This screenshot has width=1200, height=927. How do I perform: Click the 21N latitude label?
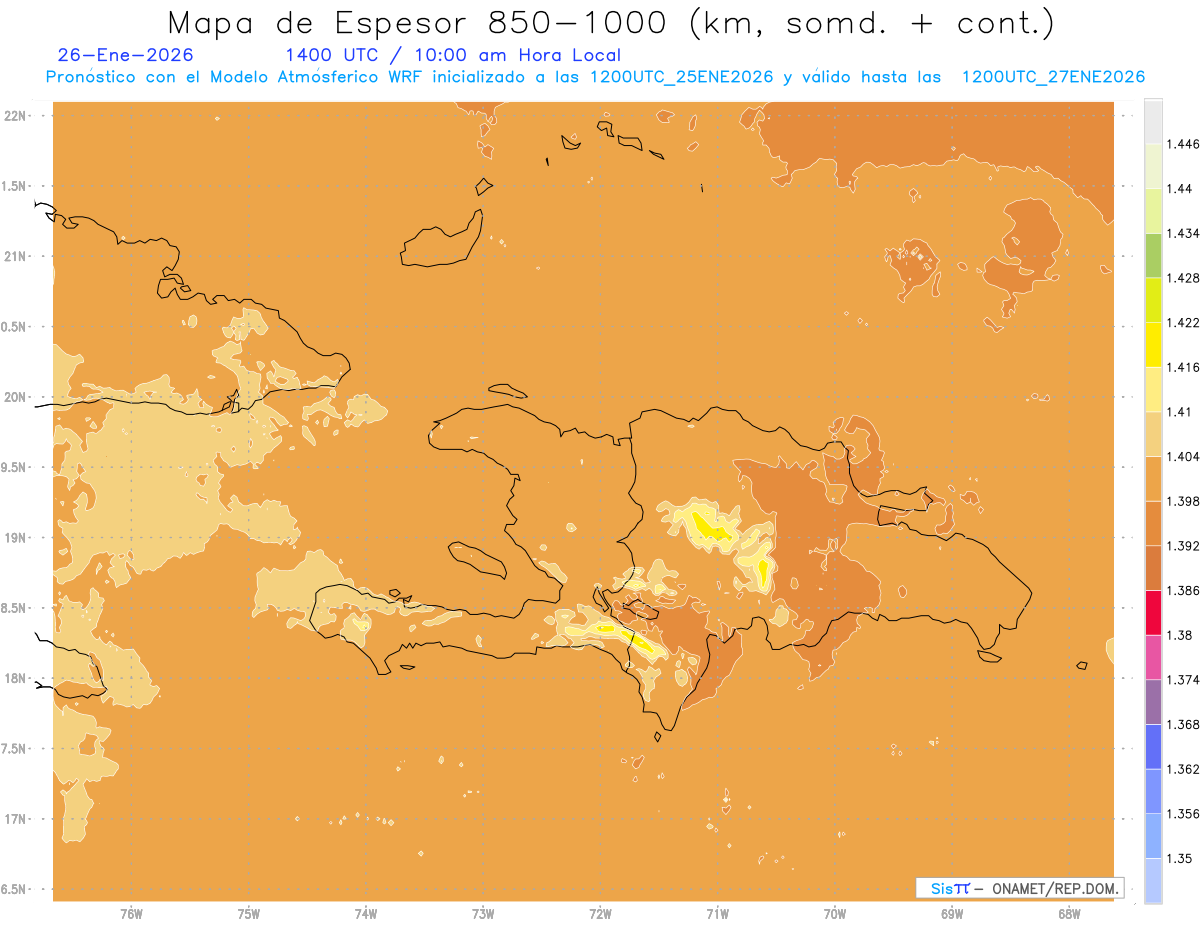(x=15, y=256)
